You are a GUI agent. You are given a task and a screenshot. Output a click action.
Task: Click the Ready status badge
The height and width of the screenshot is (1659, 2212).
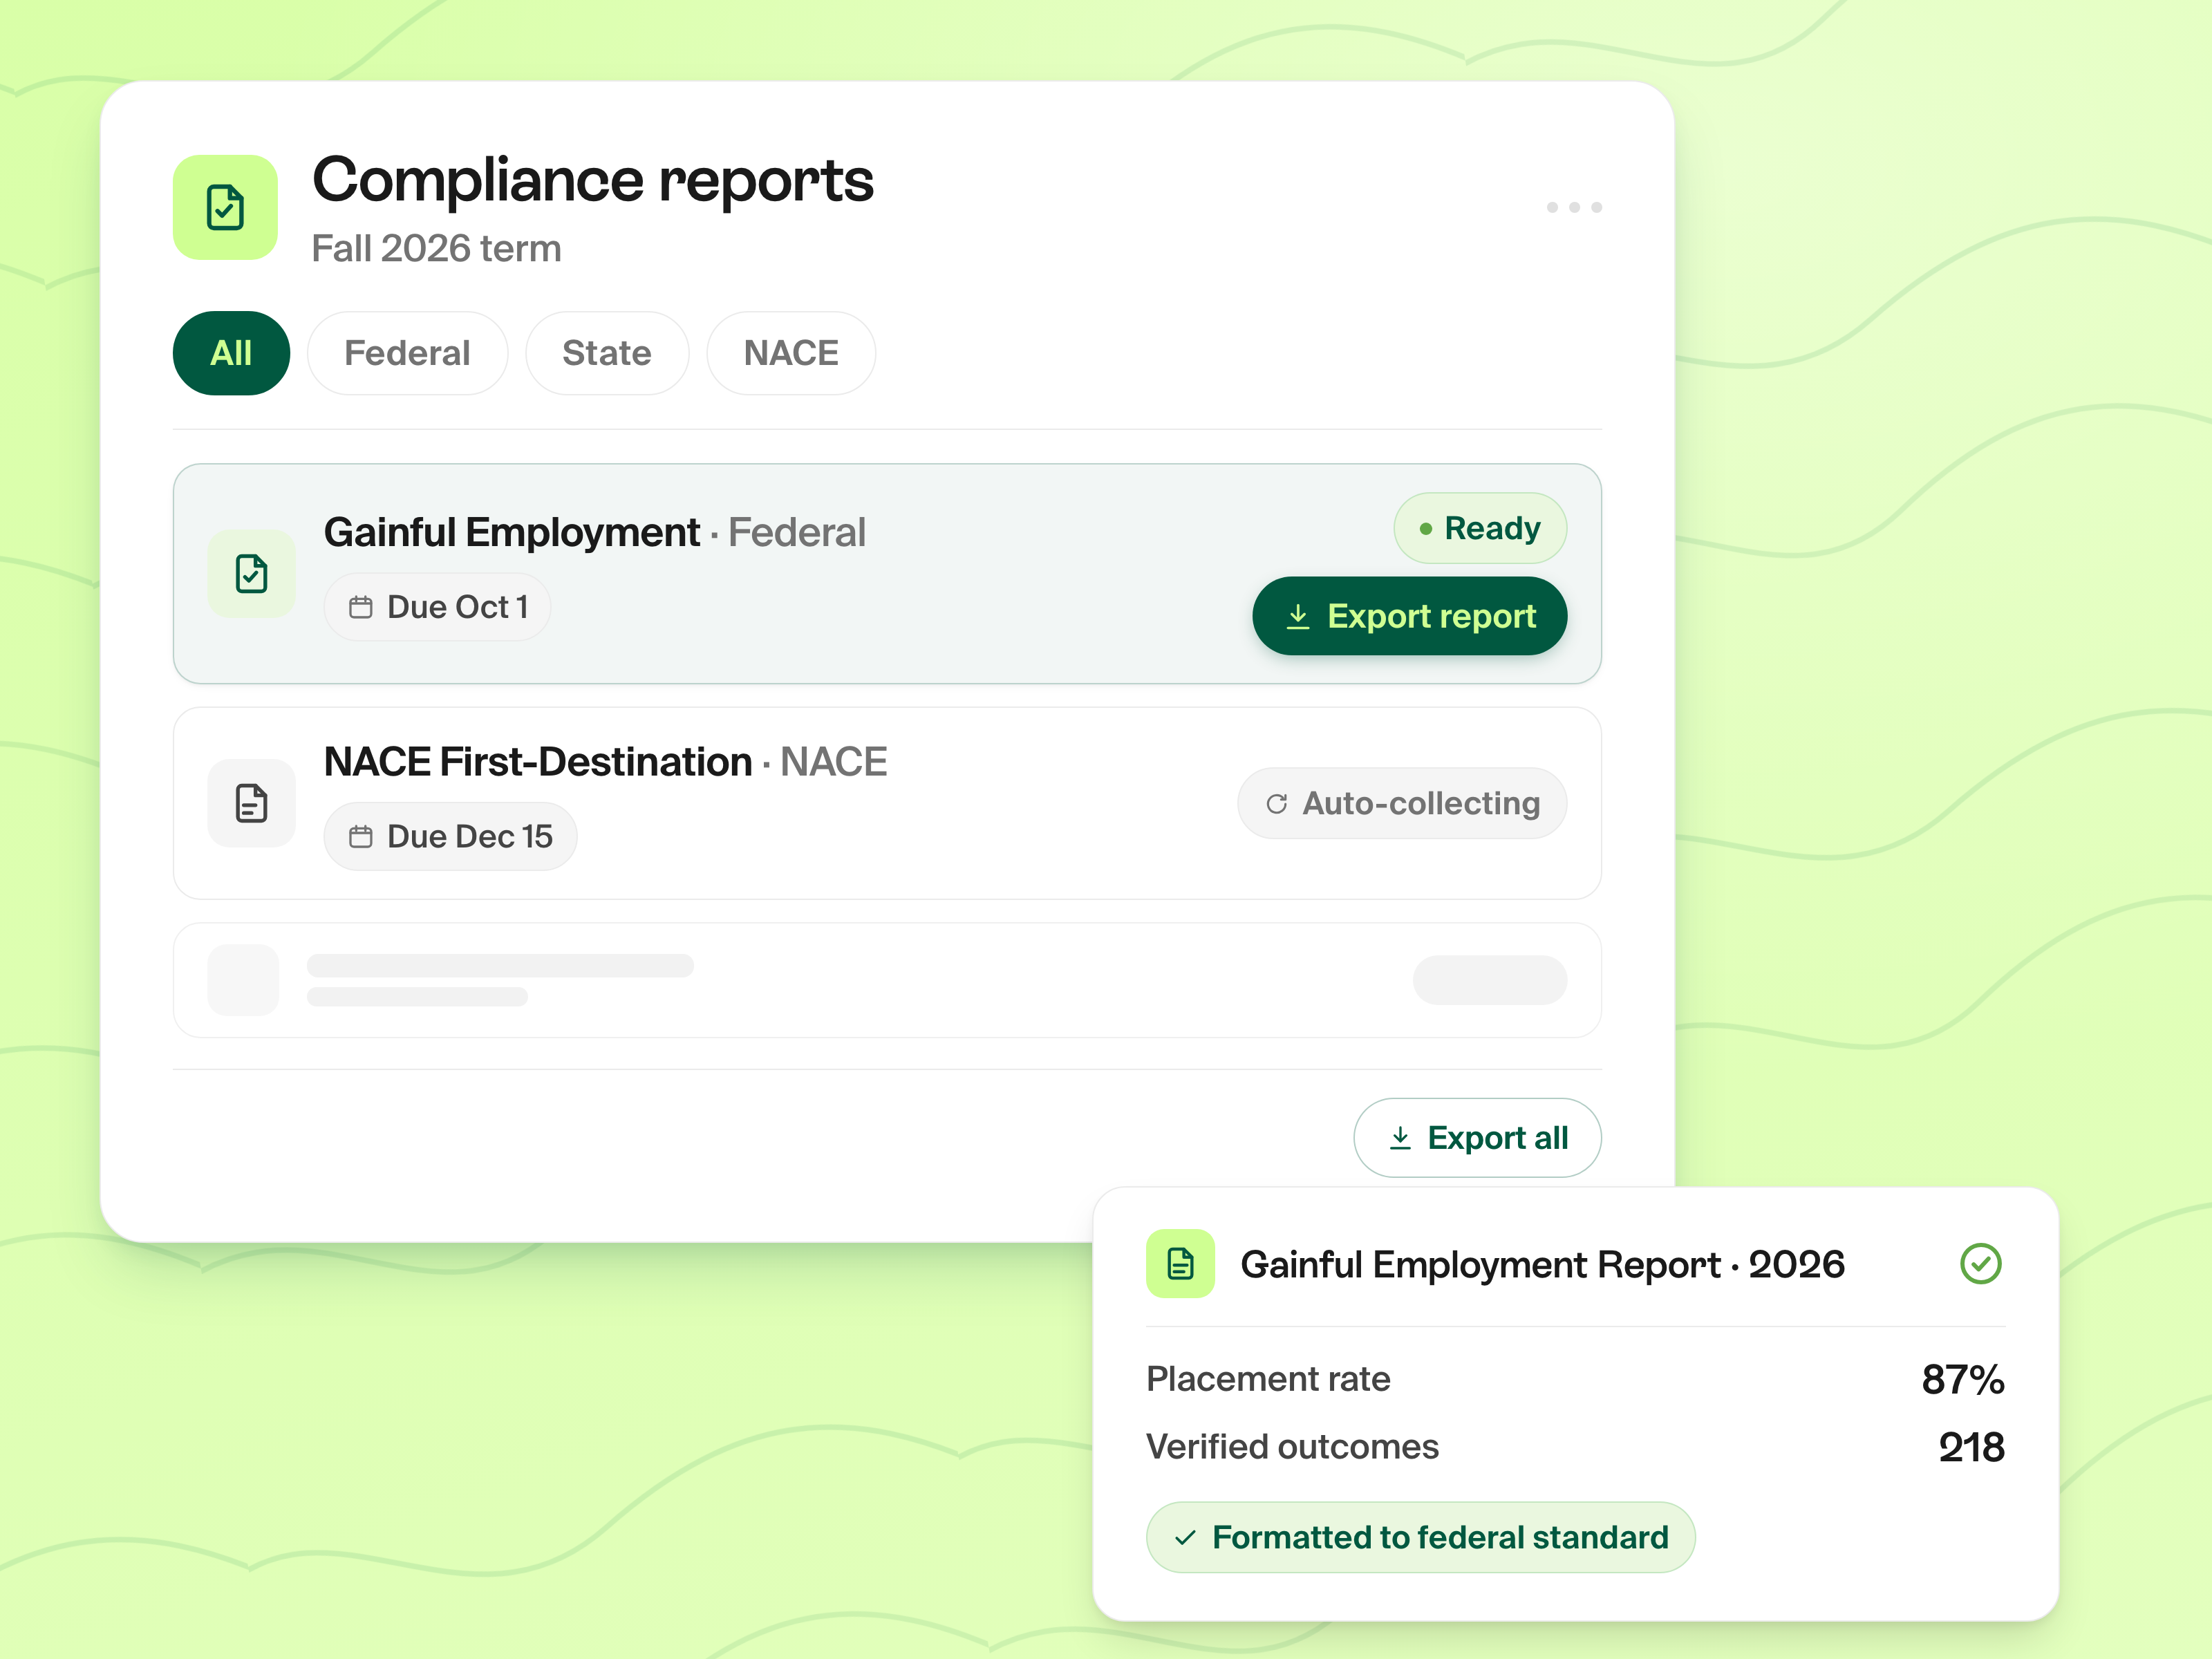[1480, 528]
